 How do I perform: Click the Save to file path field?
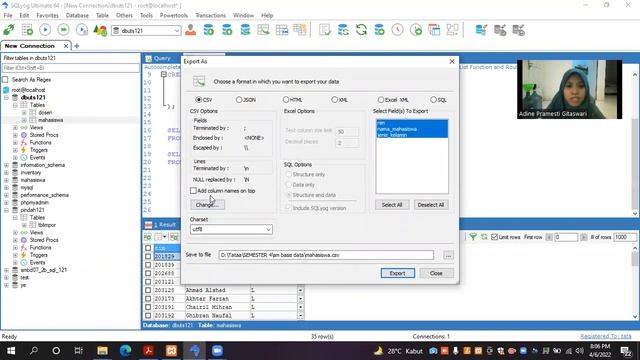click(x=326, y=255)
